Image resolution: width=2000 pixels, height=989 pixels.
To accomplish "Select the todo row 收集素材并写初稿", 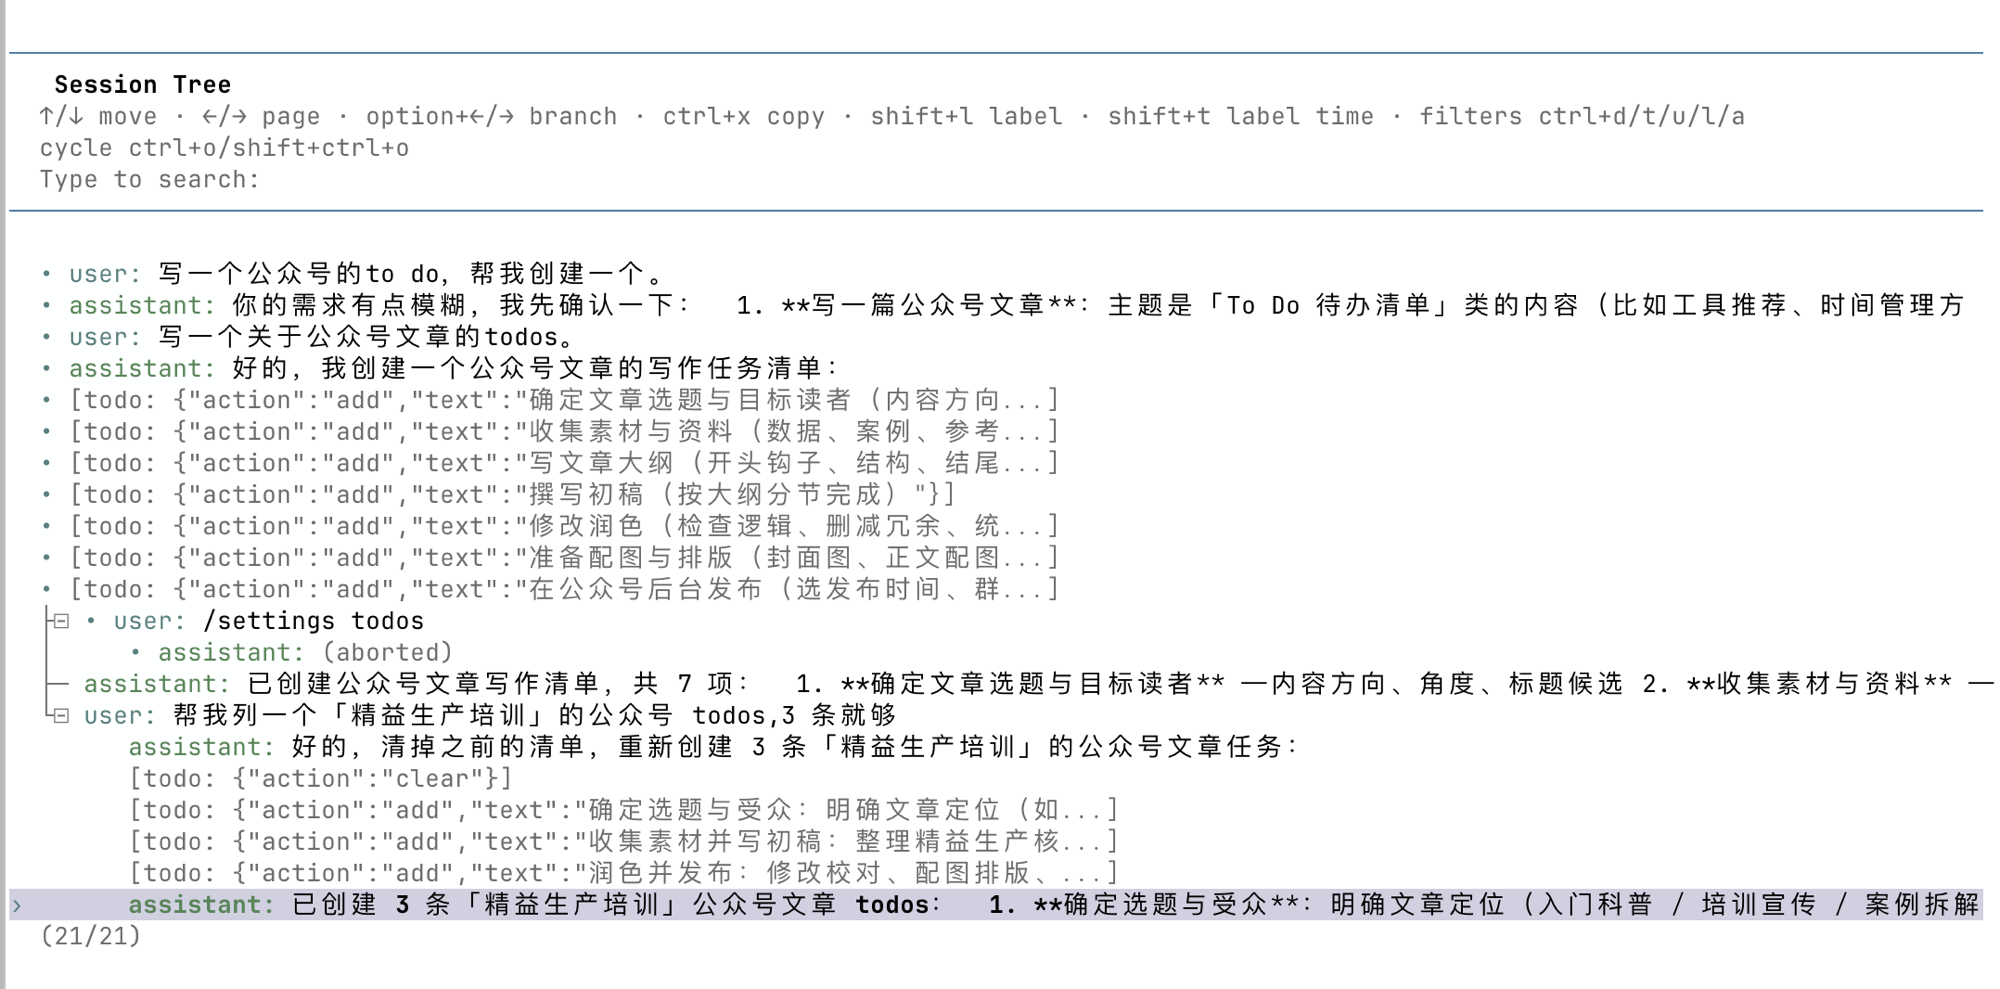I will 624,842.
